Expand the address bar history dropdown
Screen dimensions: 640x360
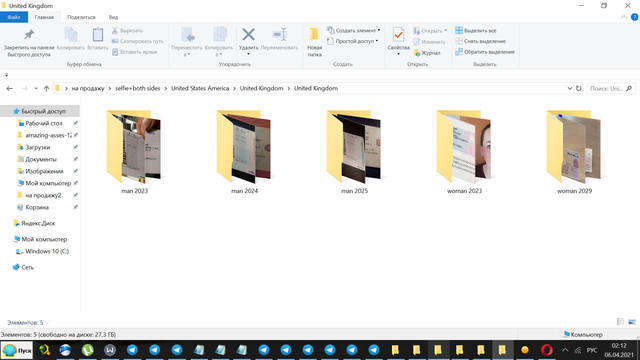tap(570, 88)
